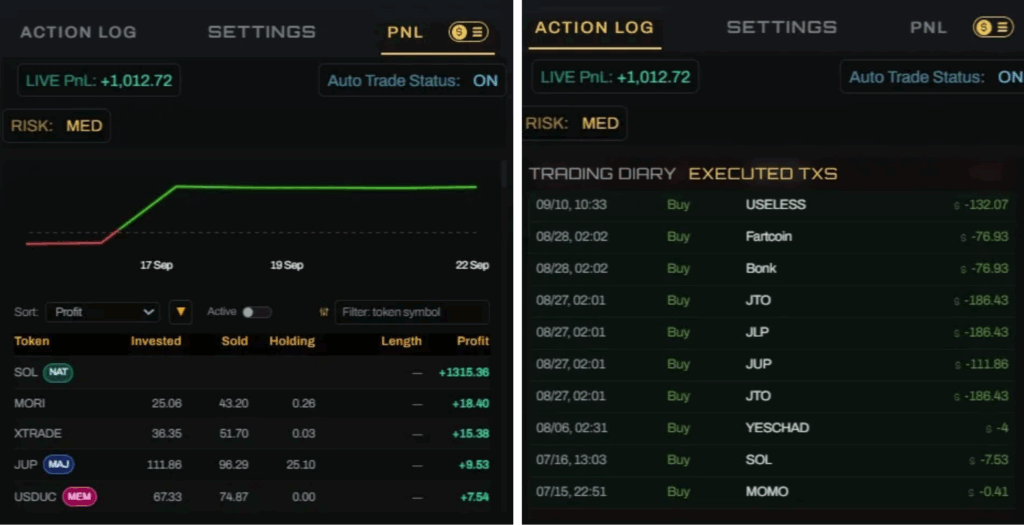
Task: Open the Sort dropdown showing Profit
Action: (x=102, y=312)
